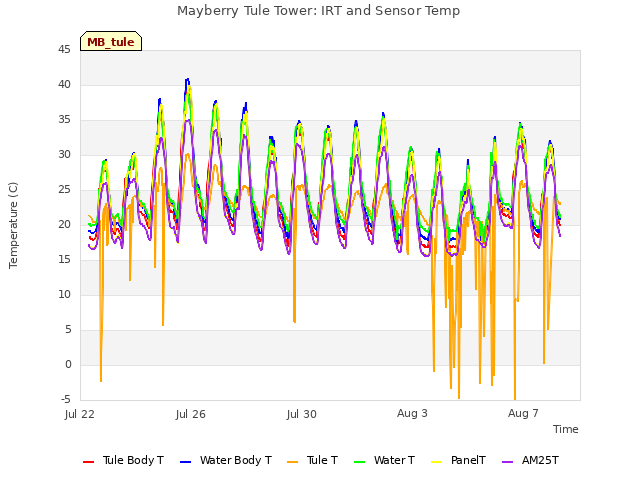Click the 5 y-axis tick label

pyautogui.click(x=68, y=329)
